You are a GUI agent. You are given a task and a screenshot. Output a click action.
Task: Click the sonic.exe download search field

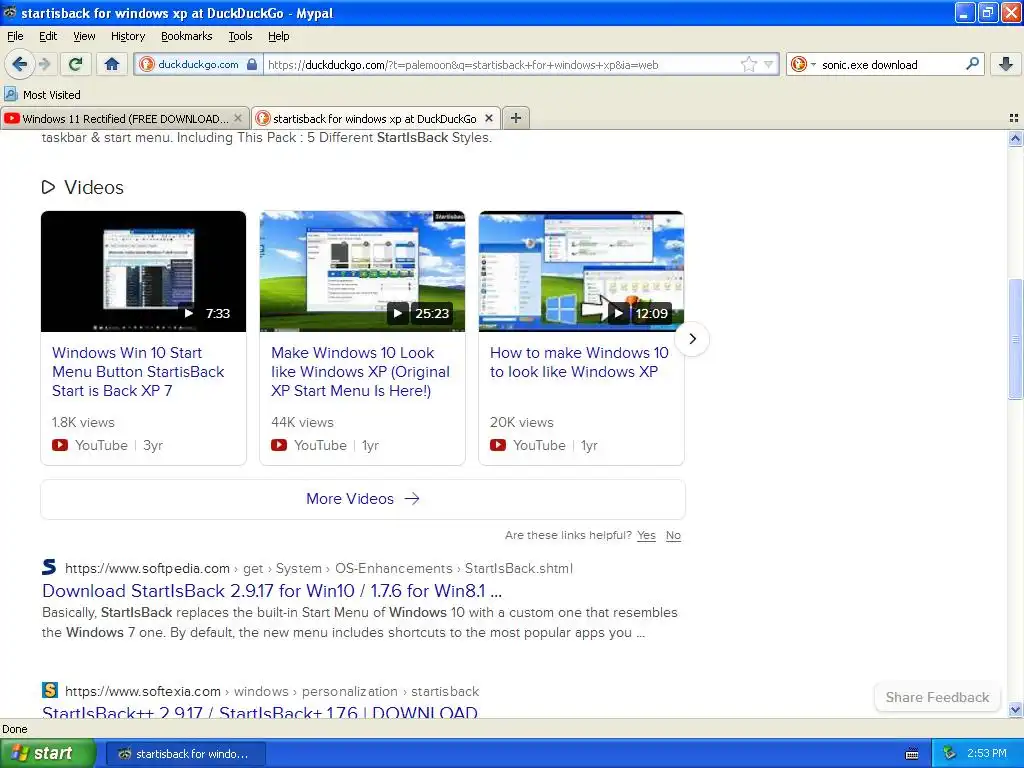889,65
